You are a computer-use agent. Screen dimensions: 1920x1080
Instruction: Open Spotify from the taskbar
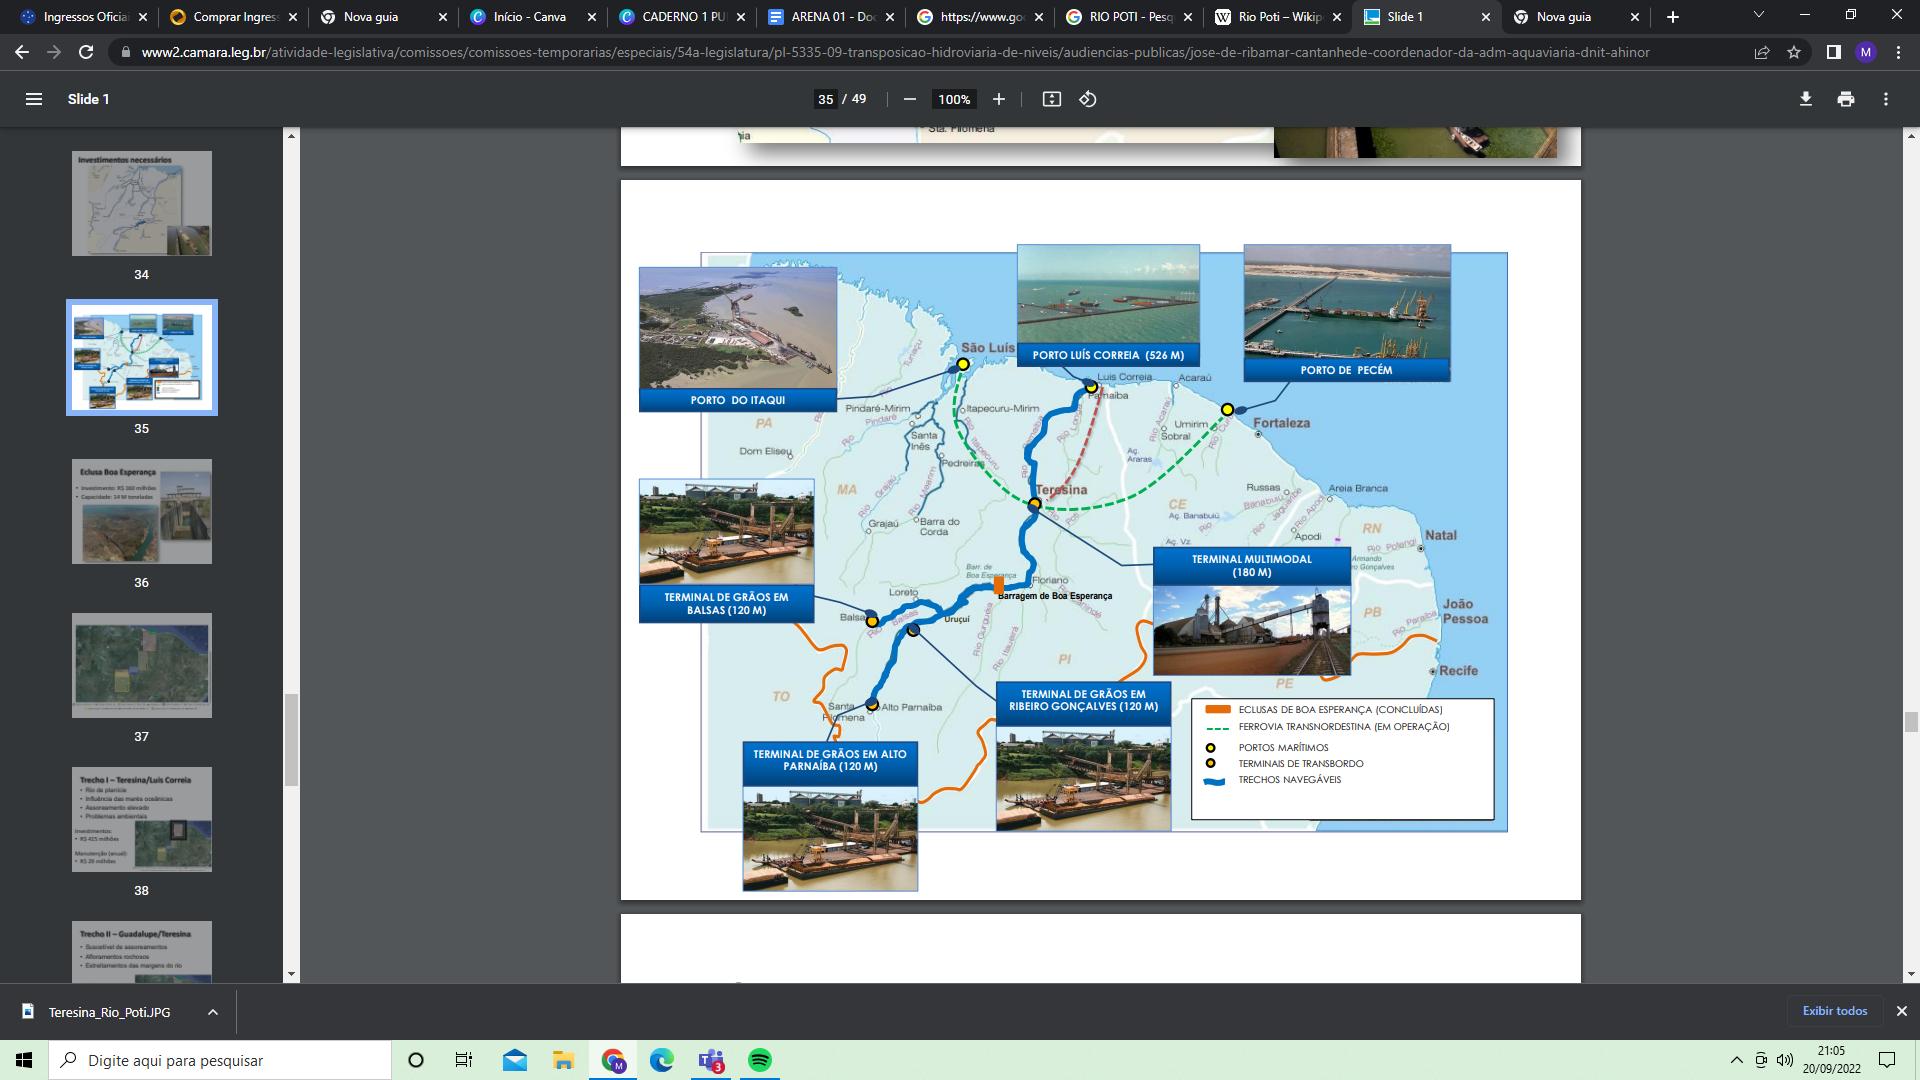click(x=760, y=1060)
